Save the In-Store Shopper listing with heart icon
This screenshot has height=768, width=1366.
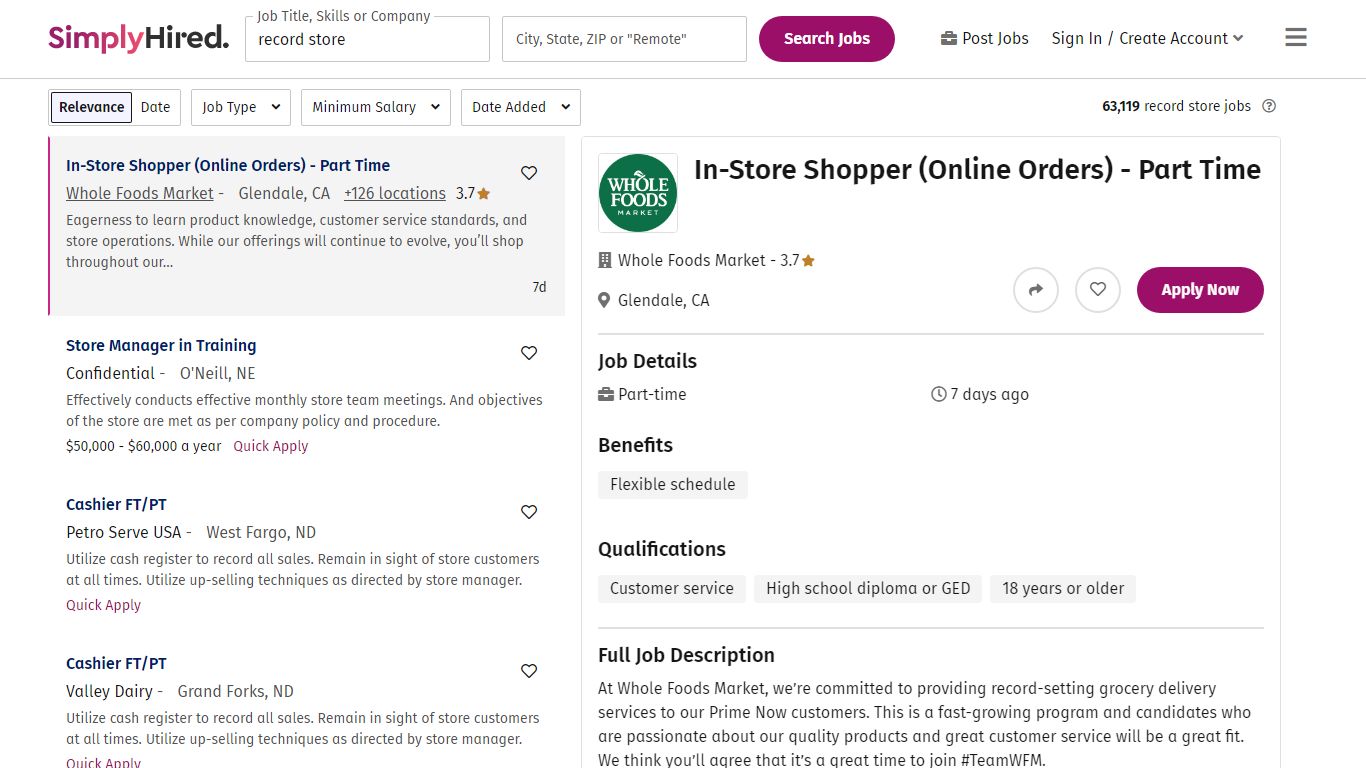pos(529,173)
